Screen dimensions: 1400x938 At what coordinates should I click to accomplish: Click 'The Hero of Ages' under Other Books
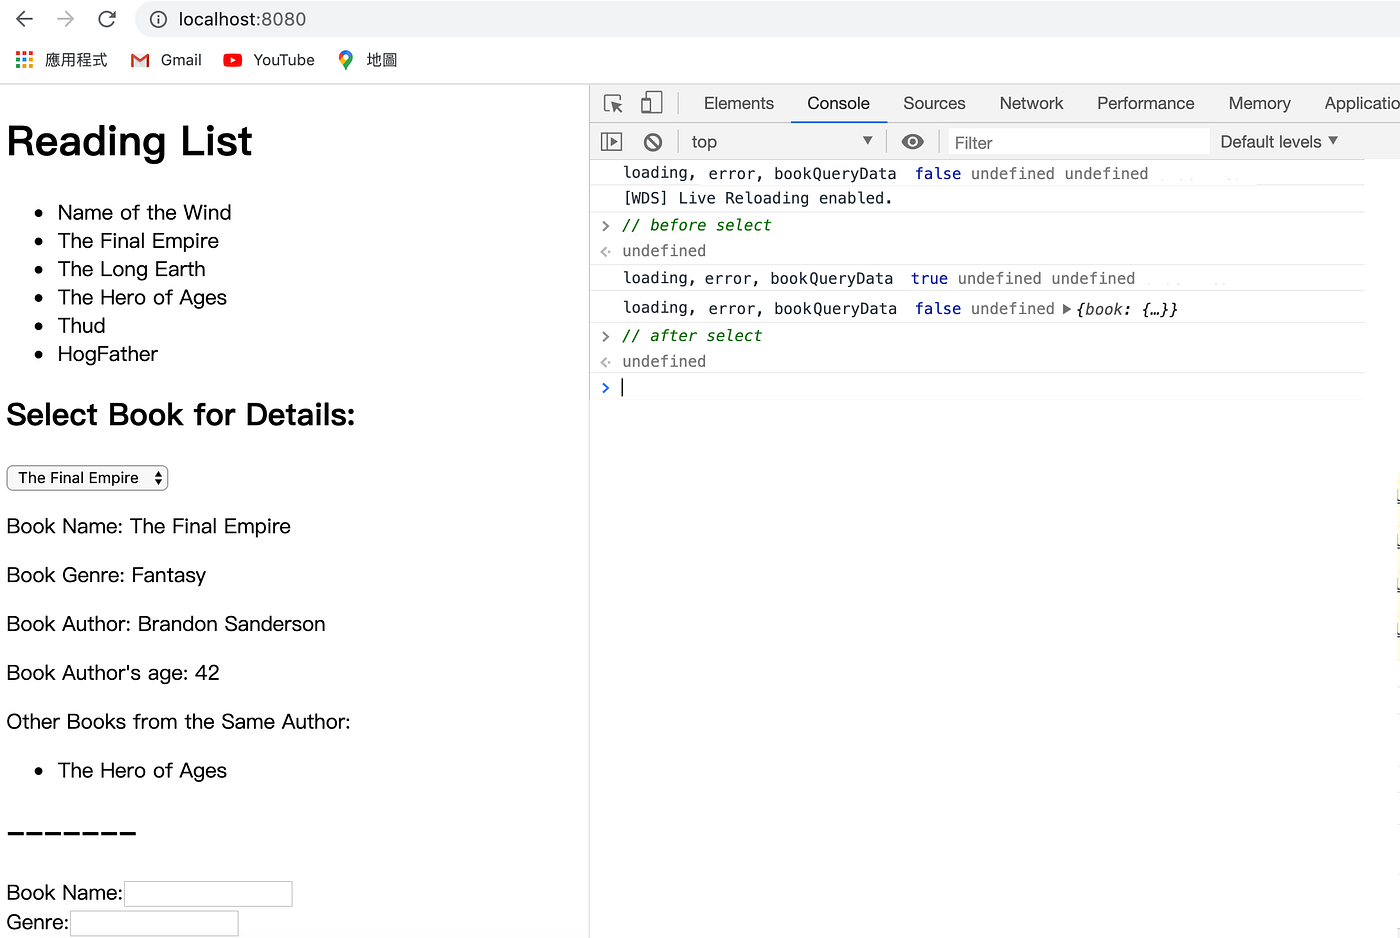[142, 771]
